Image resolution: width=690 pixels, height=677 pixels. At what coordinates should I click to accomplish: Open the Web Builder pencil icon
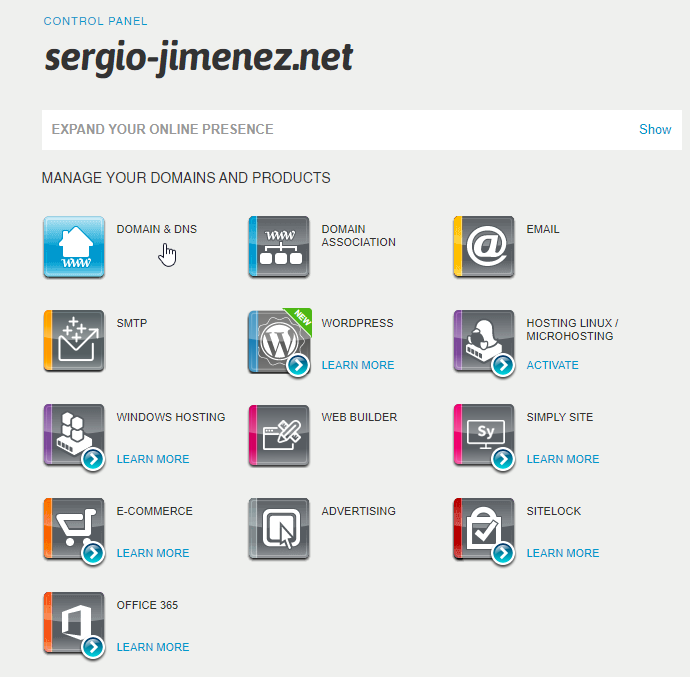(x=279, y=435)
